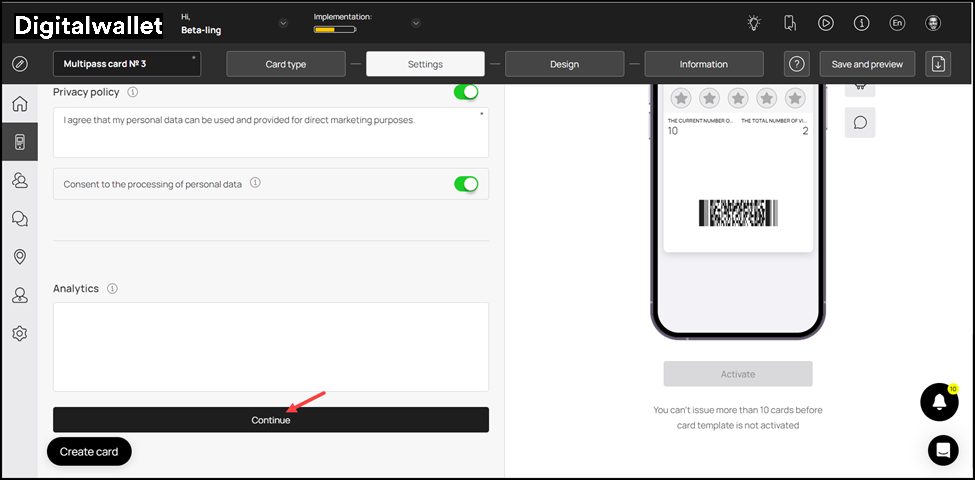Toggle off the Privacy policy switch
The height and width of the screenshot is (480, 975).
pyautogui.click(x=466, y=92)
